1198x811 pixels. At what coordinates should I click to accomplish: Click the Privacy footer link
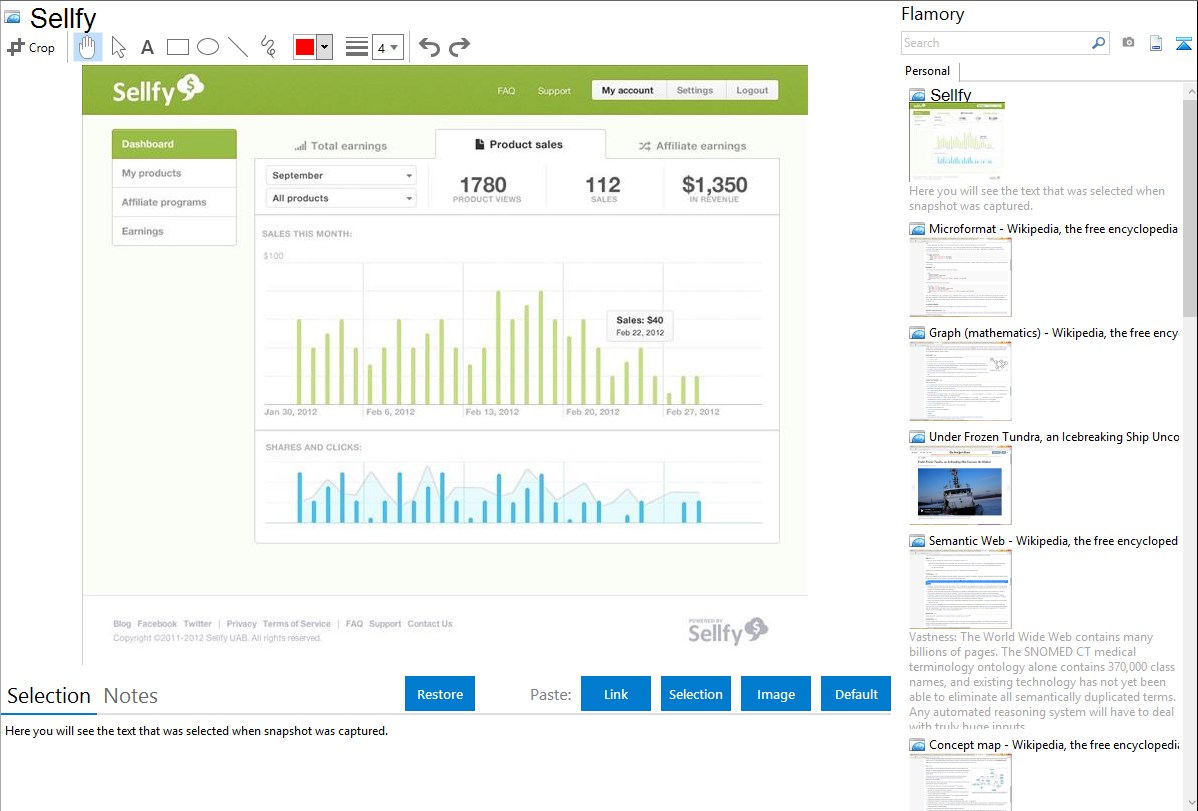(x=241, y=624)
